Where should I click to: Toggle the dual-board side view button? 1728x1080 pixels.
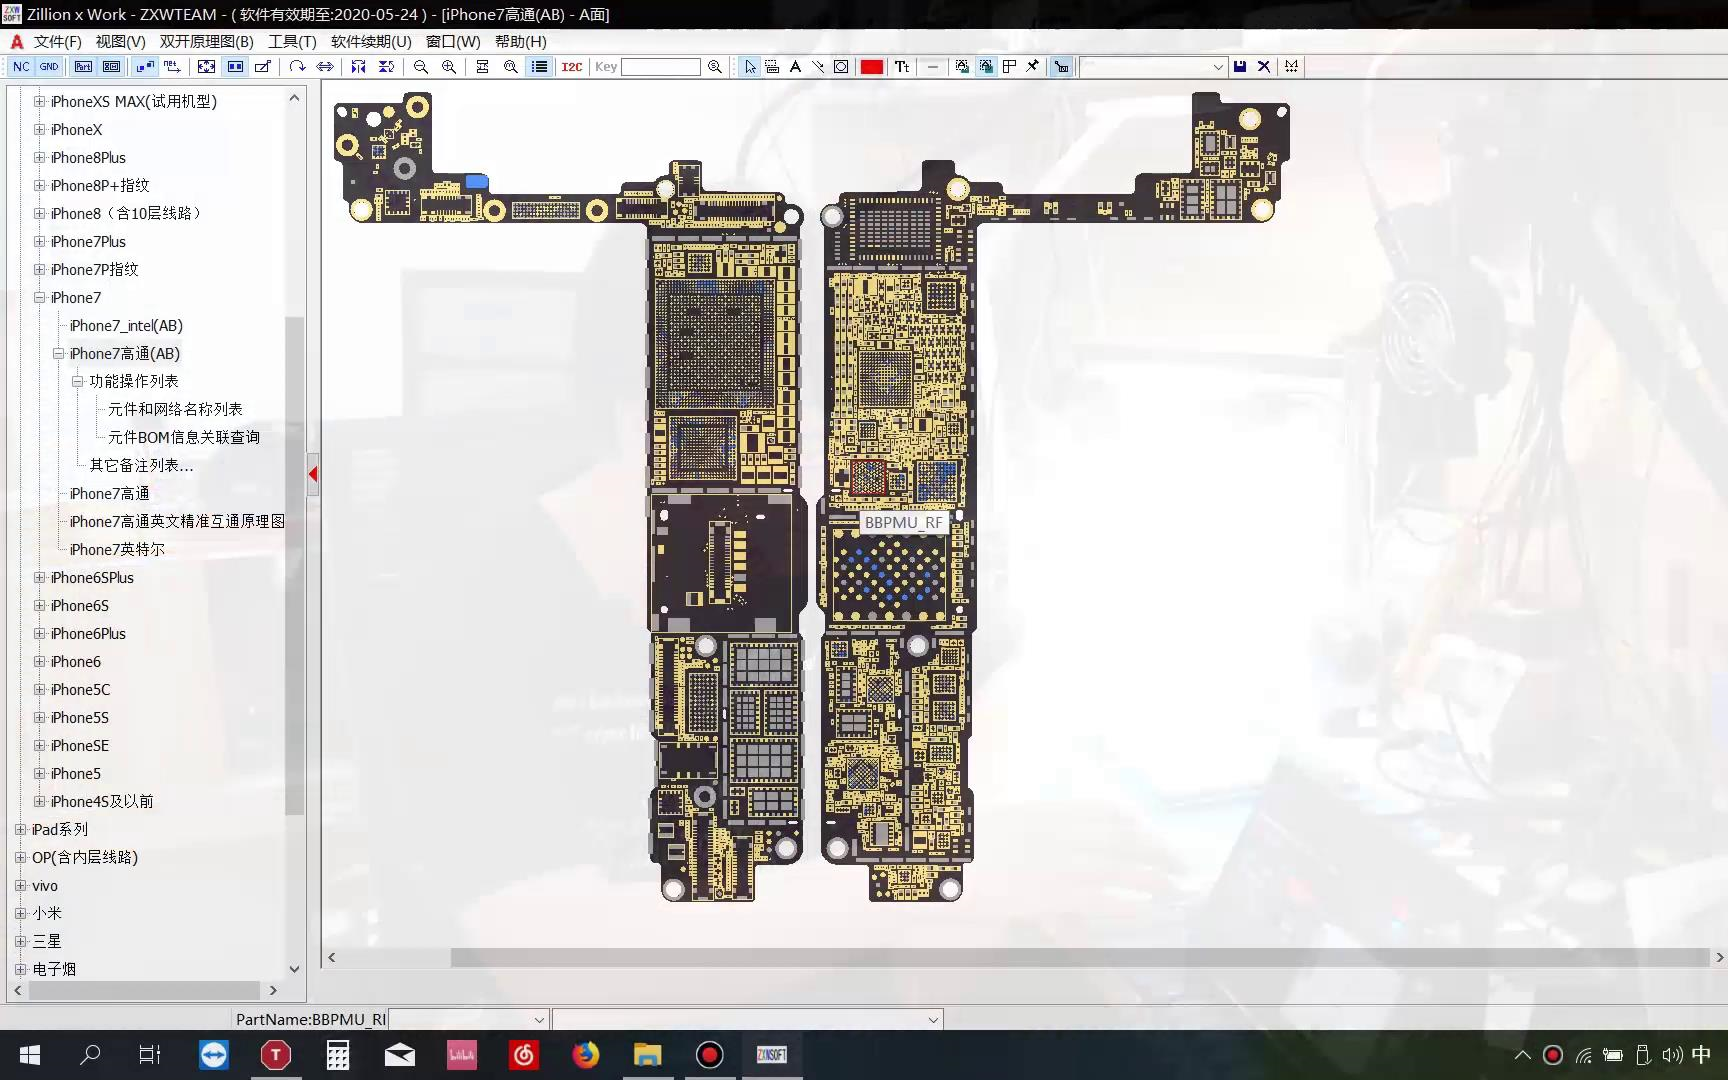click(235, 67)
